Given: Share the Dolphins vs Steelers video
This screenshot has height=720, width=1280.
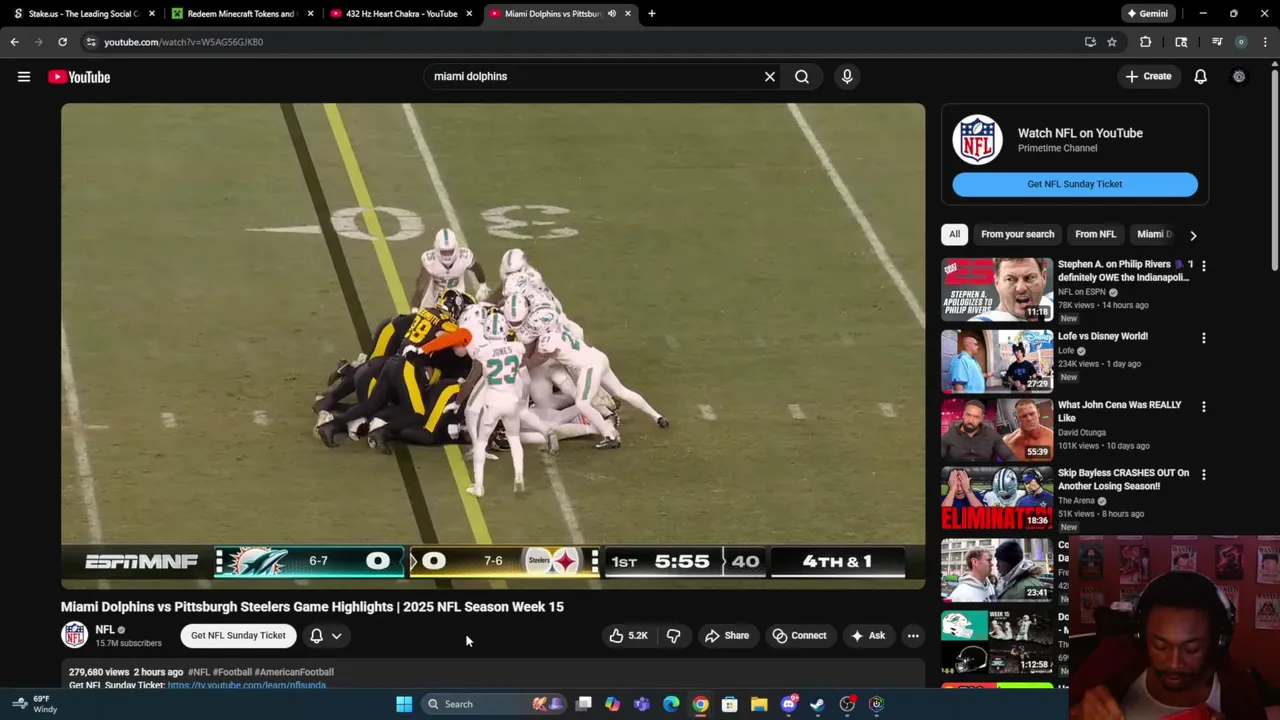Looking at the screenshot, I should (727, 636).
